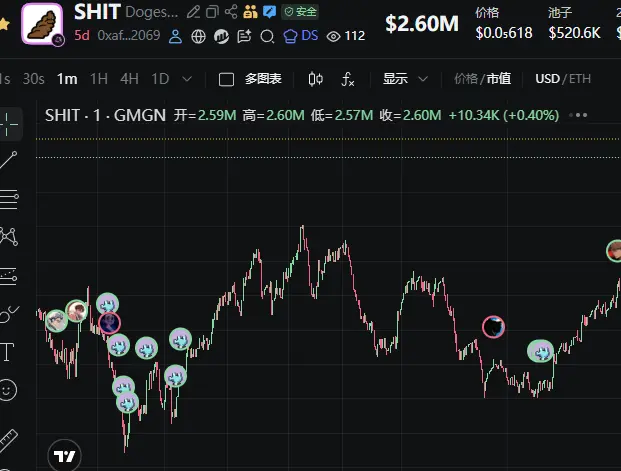Open the emoji smiley icons tool
621x471 pixels.
point(8,390)
